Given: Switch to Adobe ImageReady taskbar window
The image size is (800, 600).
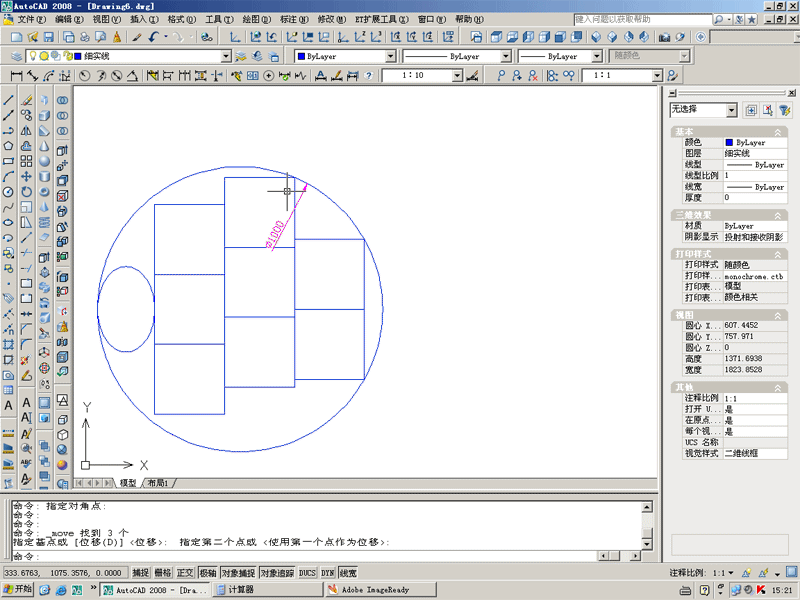Looking at the screenshot, I should coord(380,590).
